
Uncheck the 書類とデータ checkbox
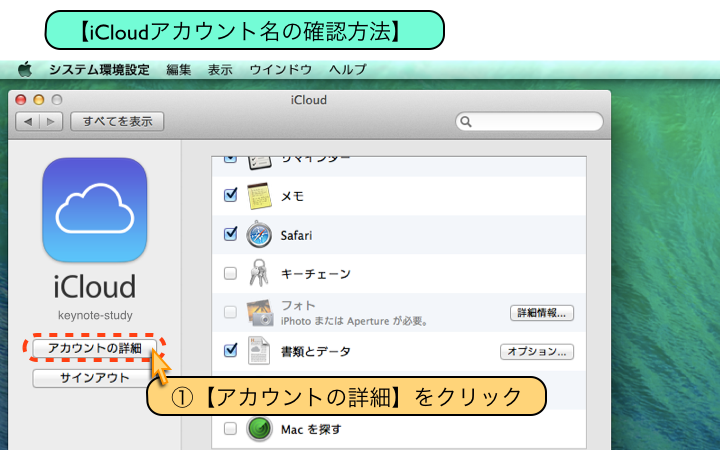click(230, 351)
